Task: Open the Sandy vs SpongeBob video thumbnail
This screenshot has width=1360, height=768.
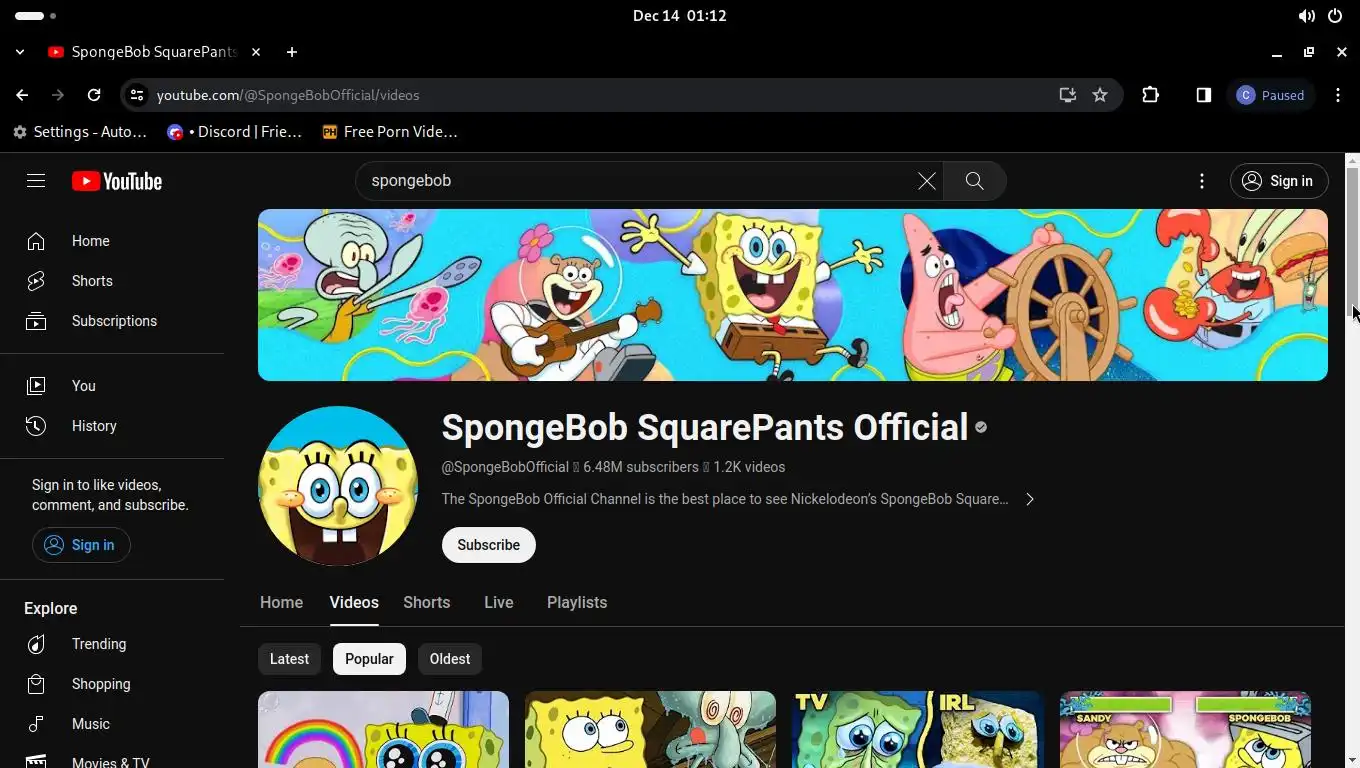Action: tap(1185, 730)
